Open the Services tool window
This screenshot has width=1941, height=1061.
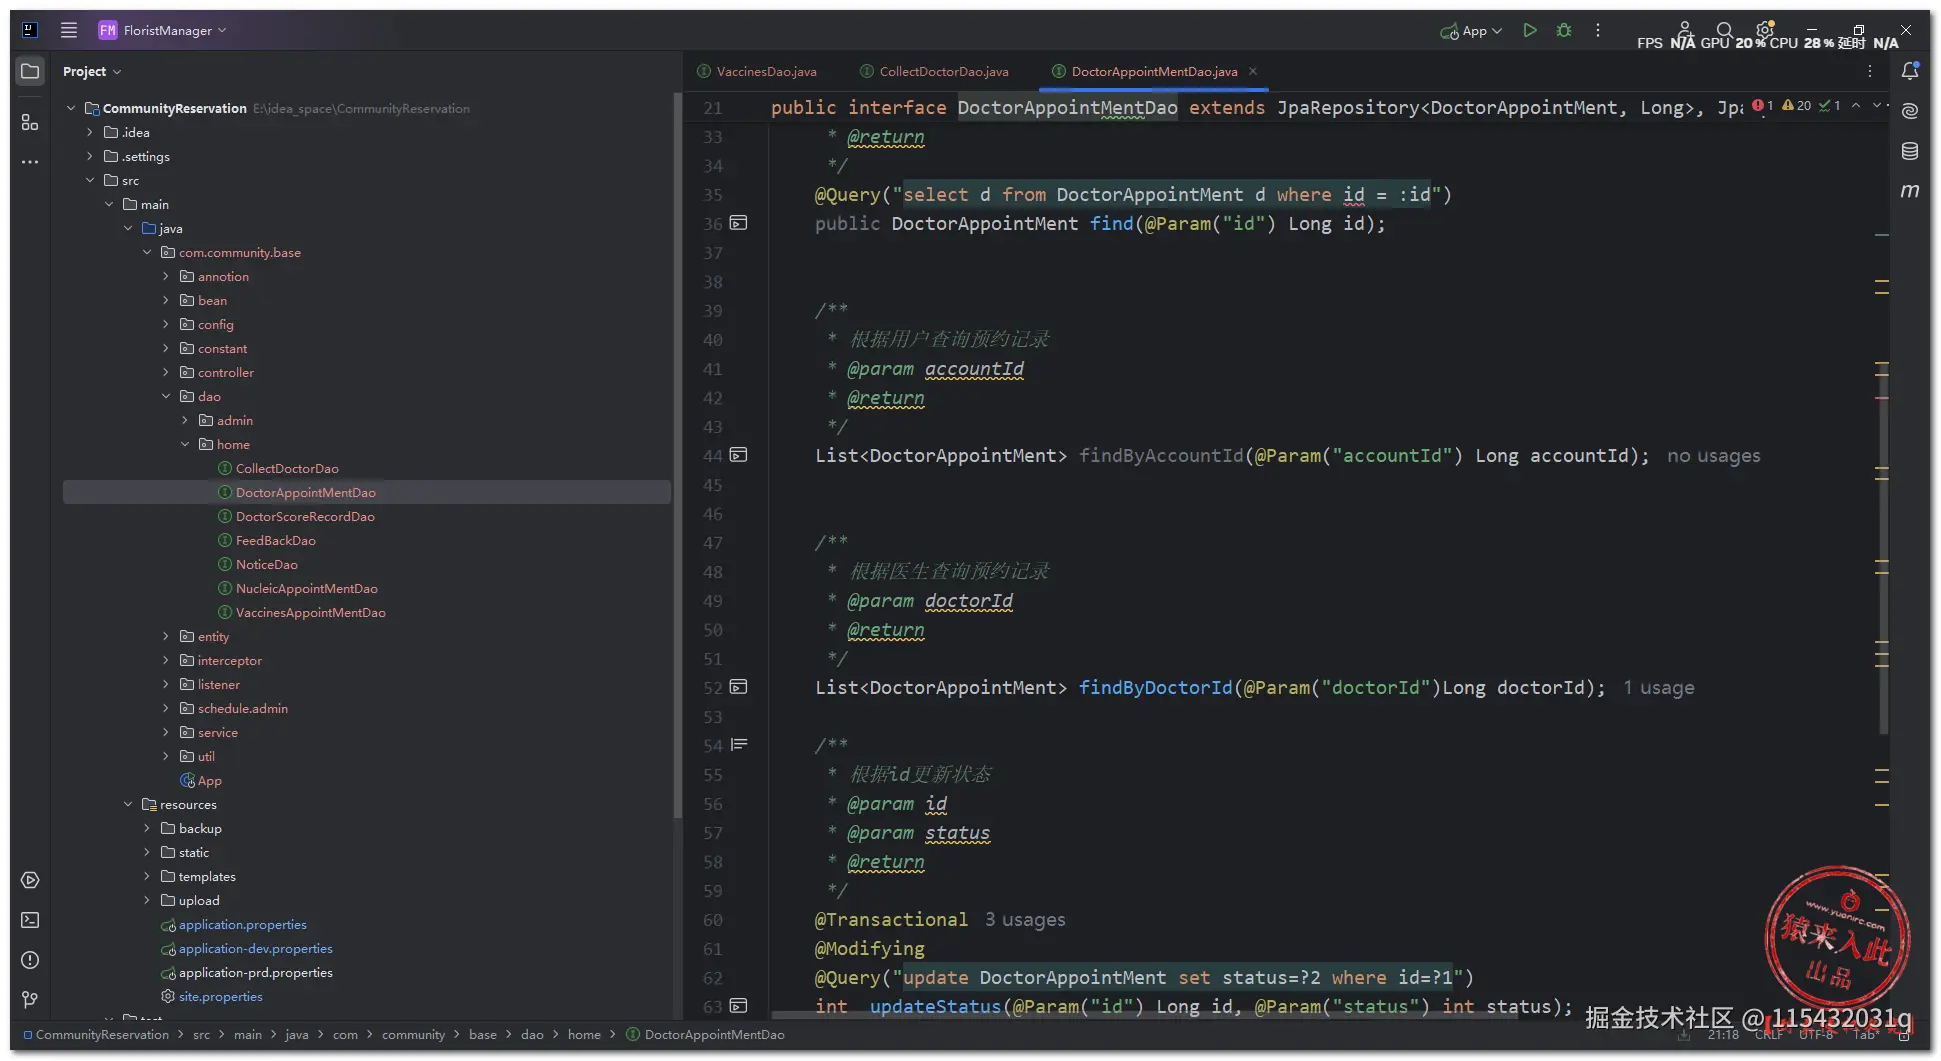[x=30, y=880]
